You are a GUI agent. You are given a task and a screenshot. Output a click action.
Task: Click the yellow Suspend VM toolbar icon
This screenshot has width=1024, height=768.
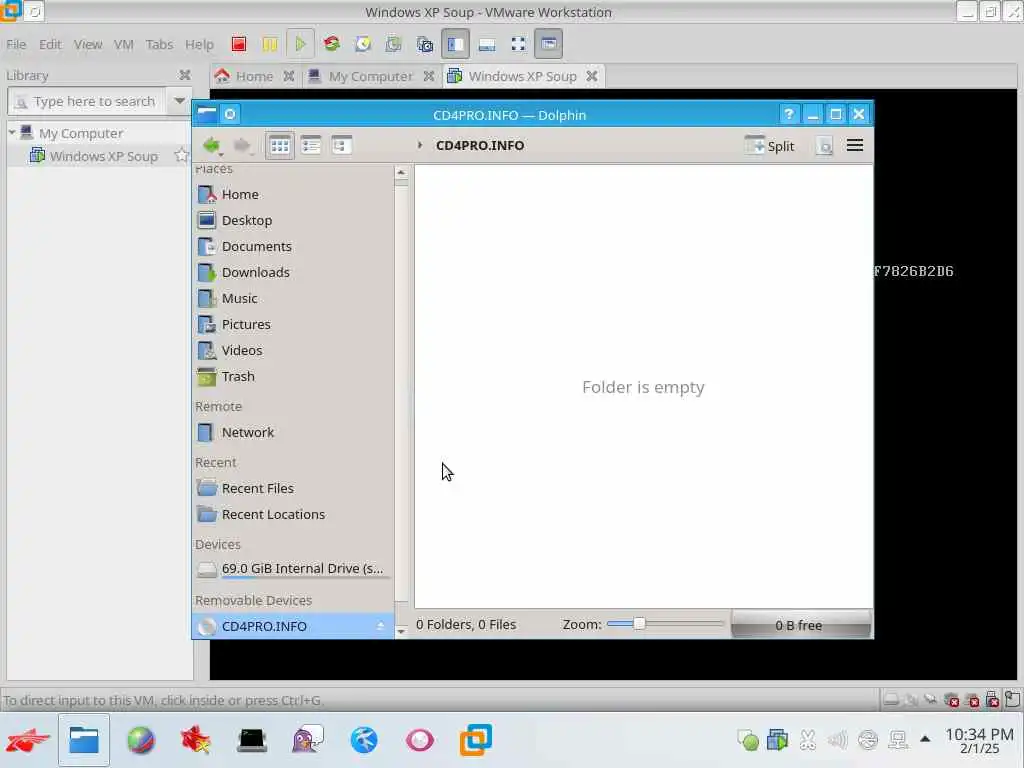pos(269,44)
